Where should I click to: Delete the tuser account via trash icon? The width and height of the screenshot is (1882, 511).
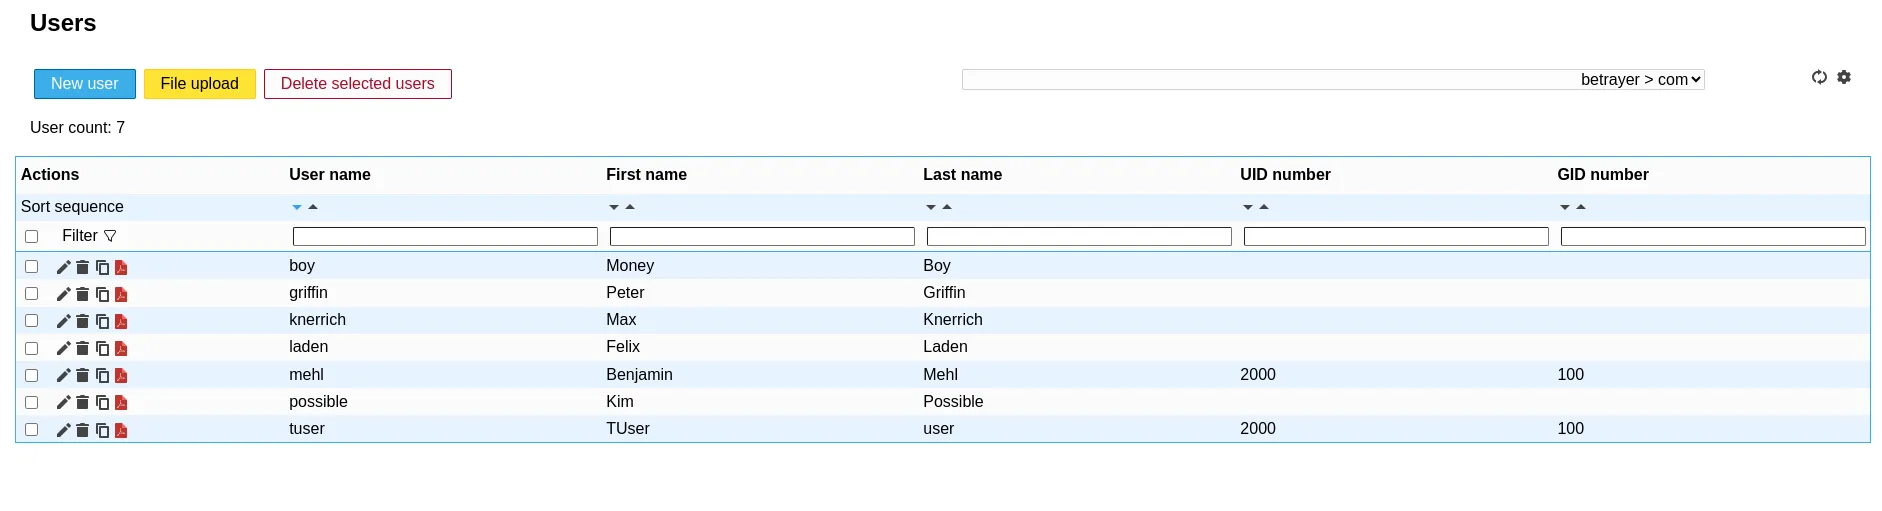click(83, 430)
